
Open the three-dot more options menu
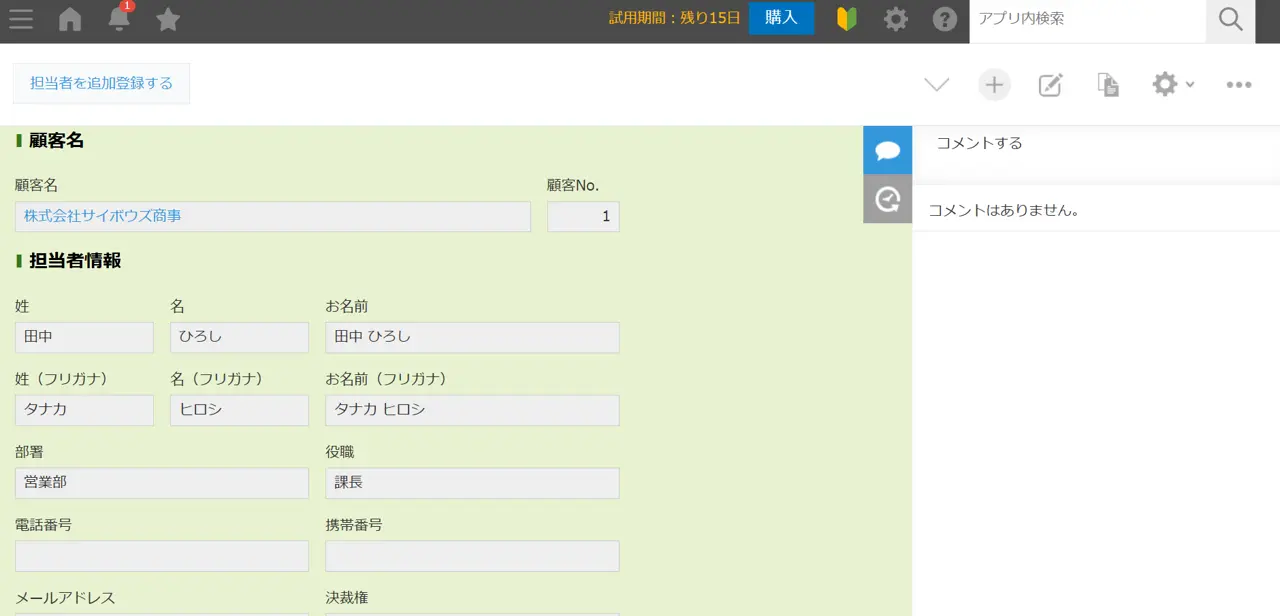point(1239,85)
